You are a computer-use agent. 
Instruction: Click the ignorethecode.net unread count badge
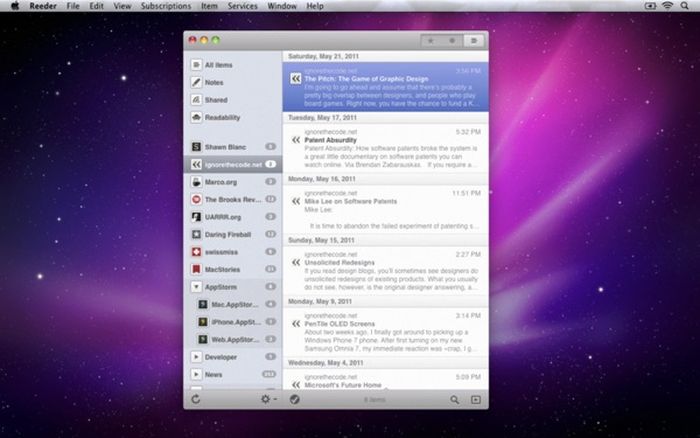(271, 164)
